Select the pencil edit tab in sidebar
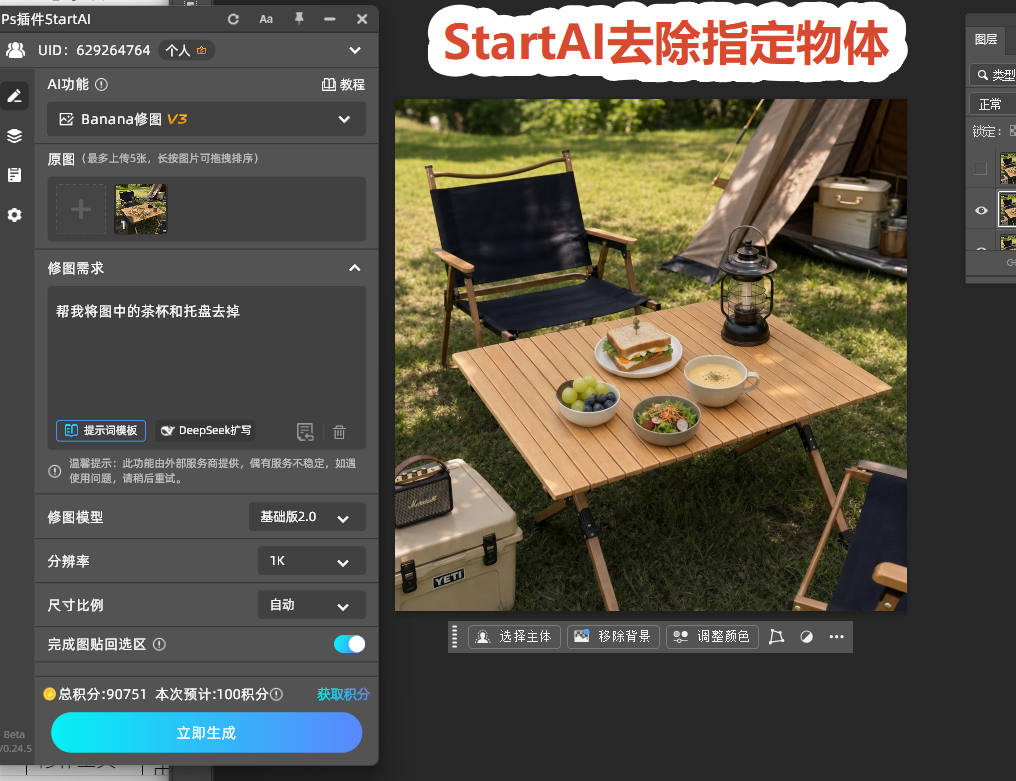 (x=14, y=97)
